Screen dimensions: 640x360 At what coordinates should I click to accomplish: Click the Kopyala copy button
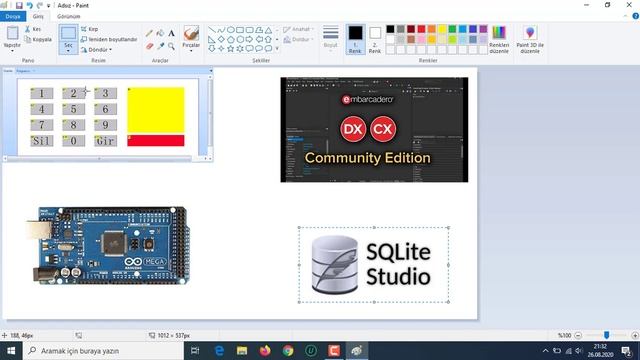(38, 40)
